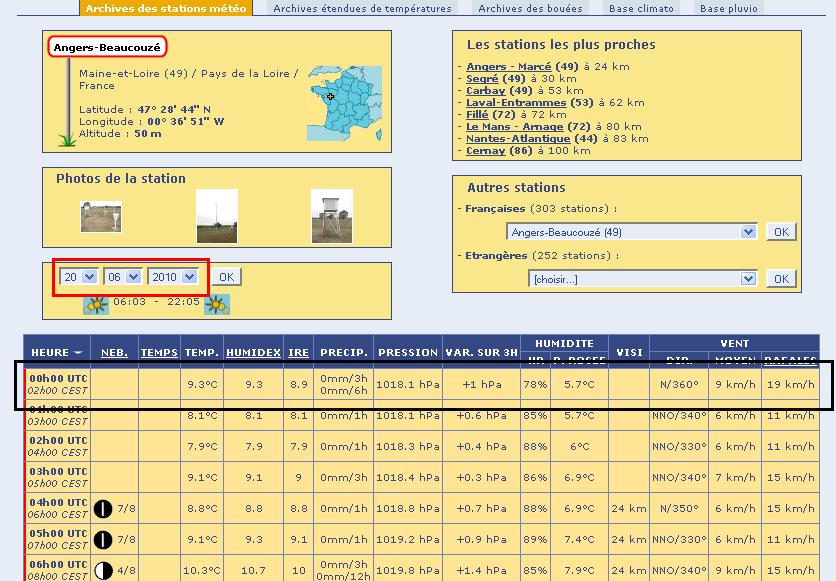Open the first station photo thumbnail

click(101, 216)
